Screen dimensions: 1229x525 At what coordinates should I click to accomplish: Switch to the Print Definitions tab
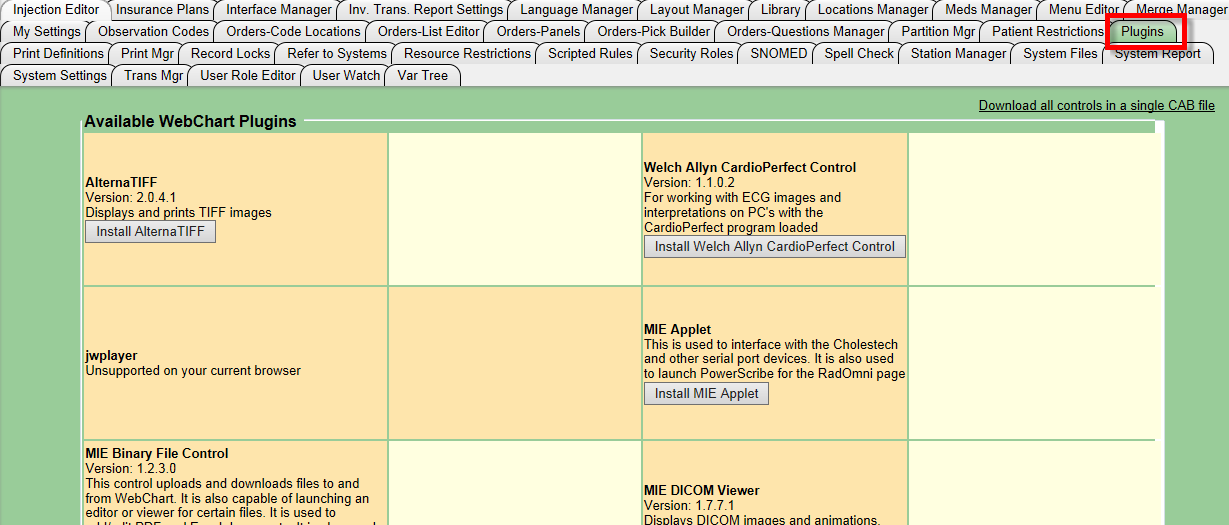pyautogui.click(x=58, y=53)
